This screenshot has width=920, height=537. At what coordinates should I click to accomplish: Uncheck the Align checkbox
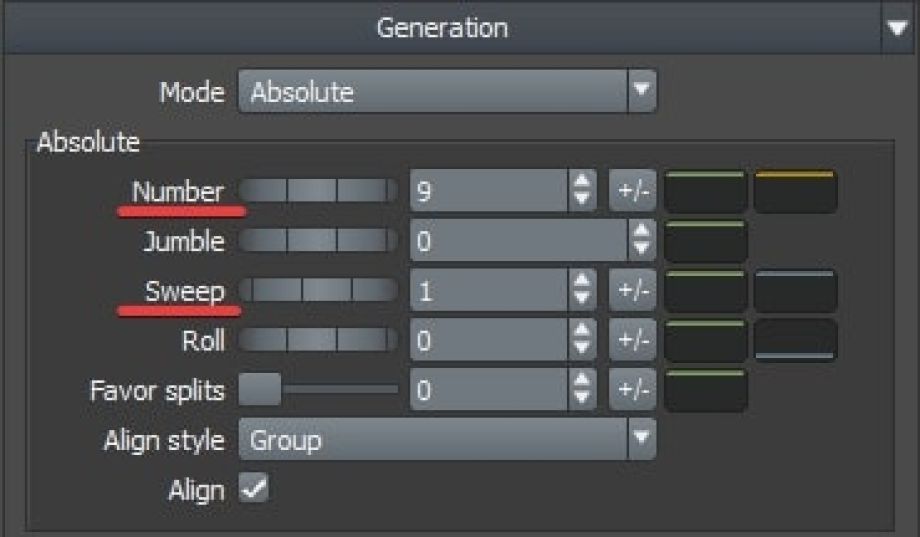254,489
